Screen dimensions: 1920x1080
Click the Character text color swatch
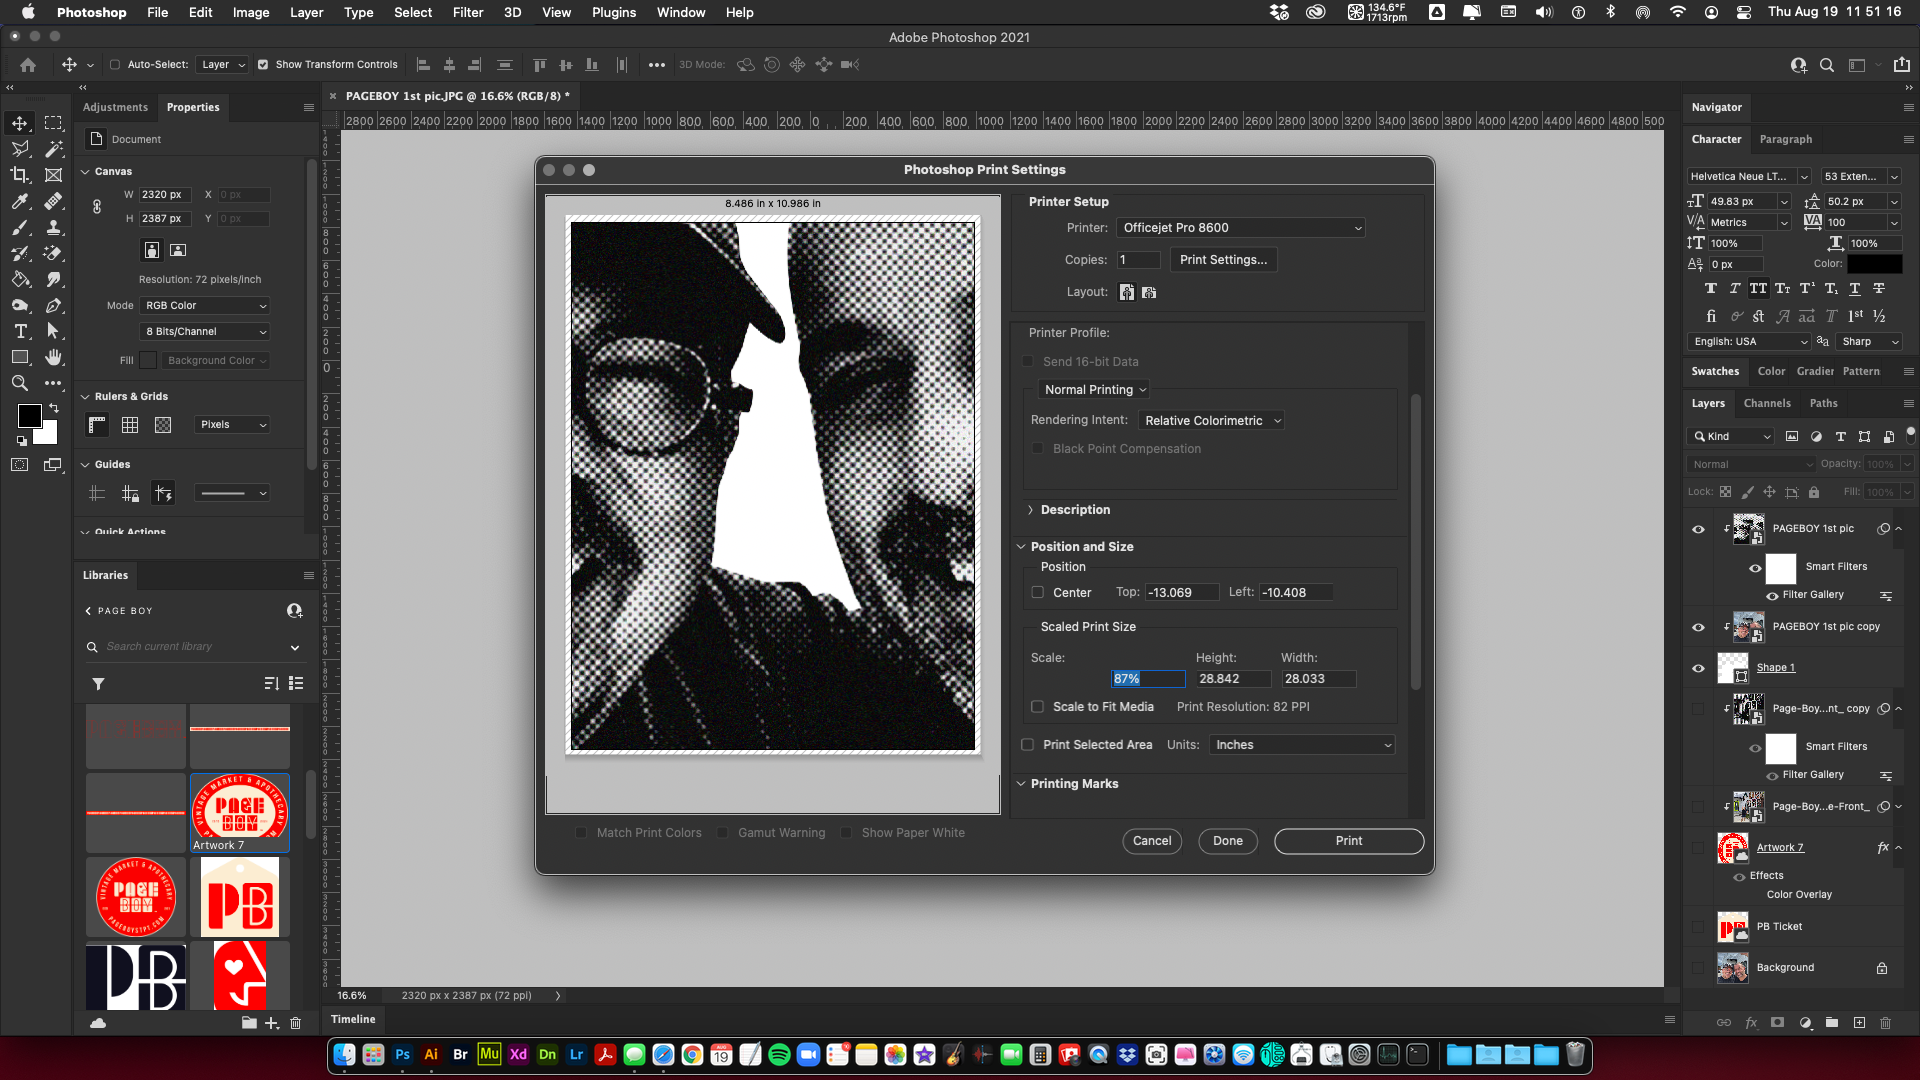tap(1874, 264)
